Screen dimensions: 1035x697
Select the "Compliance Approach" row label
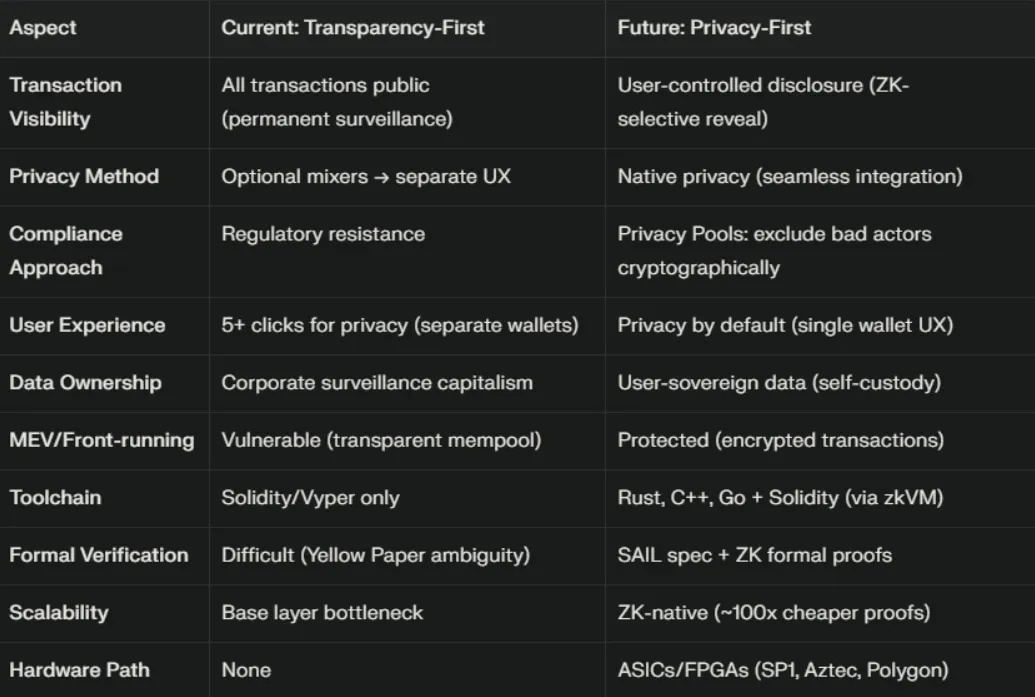tap(66, 251)
